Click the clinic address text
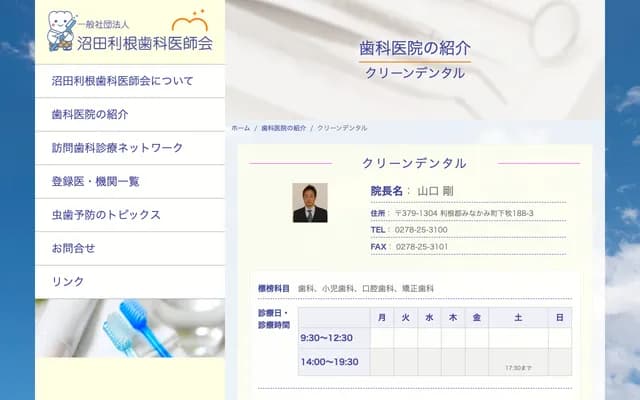Viewport: 640px width, 400px height. (464, 213)
